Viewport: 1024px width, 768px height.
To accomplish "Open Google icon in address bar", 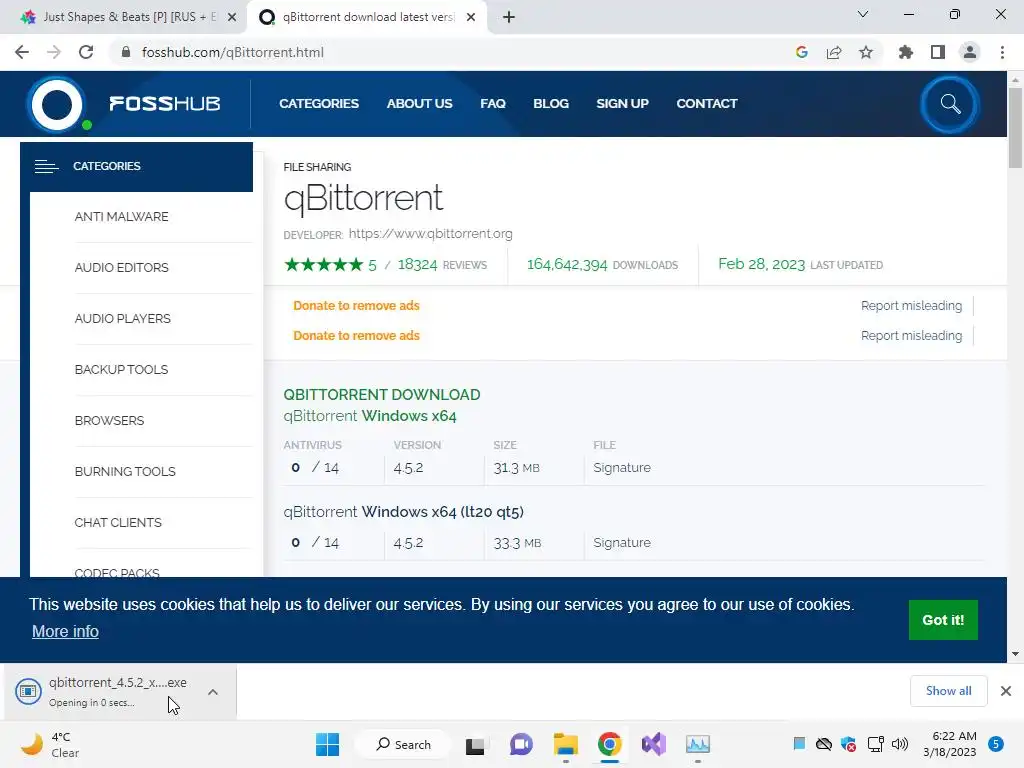I will 801,52.
